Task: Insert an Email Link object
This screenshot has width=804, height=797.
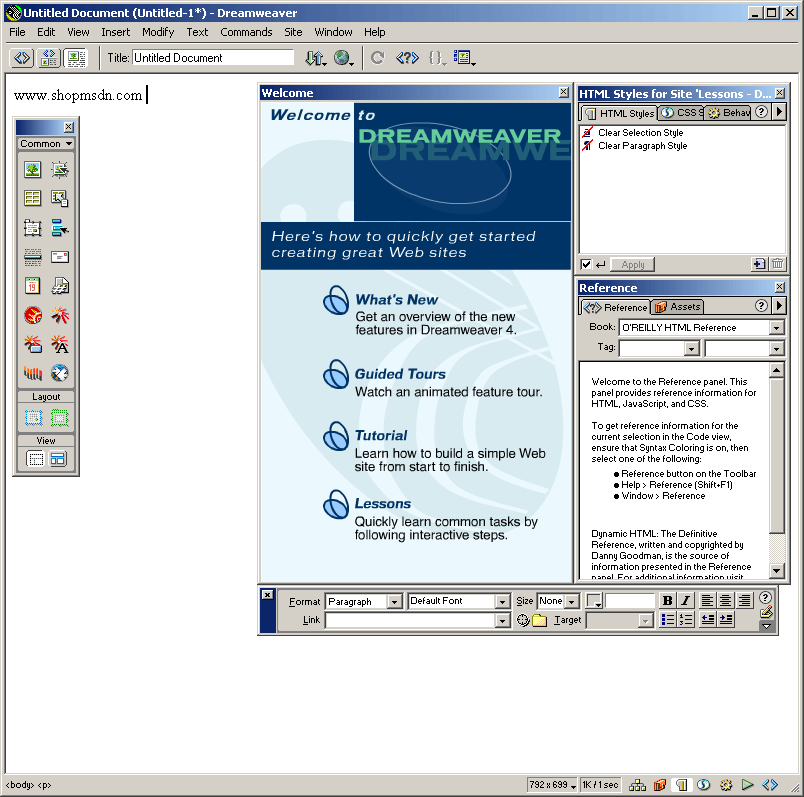Action: pyautogui.click(x=60, y=257)
